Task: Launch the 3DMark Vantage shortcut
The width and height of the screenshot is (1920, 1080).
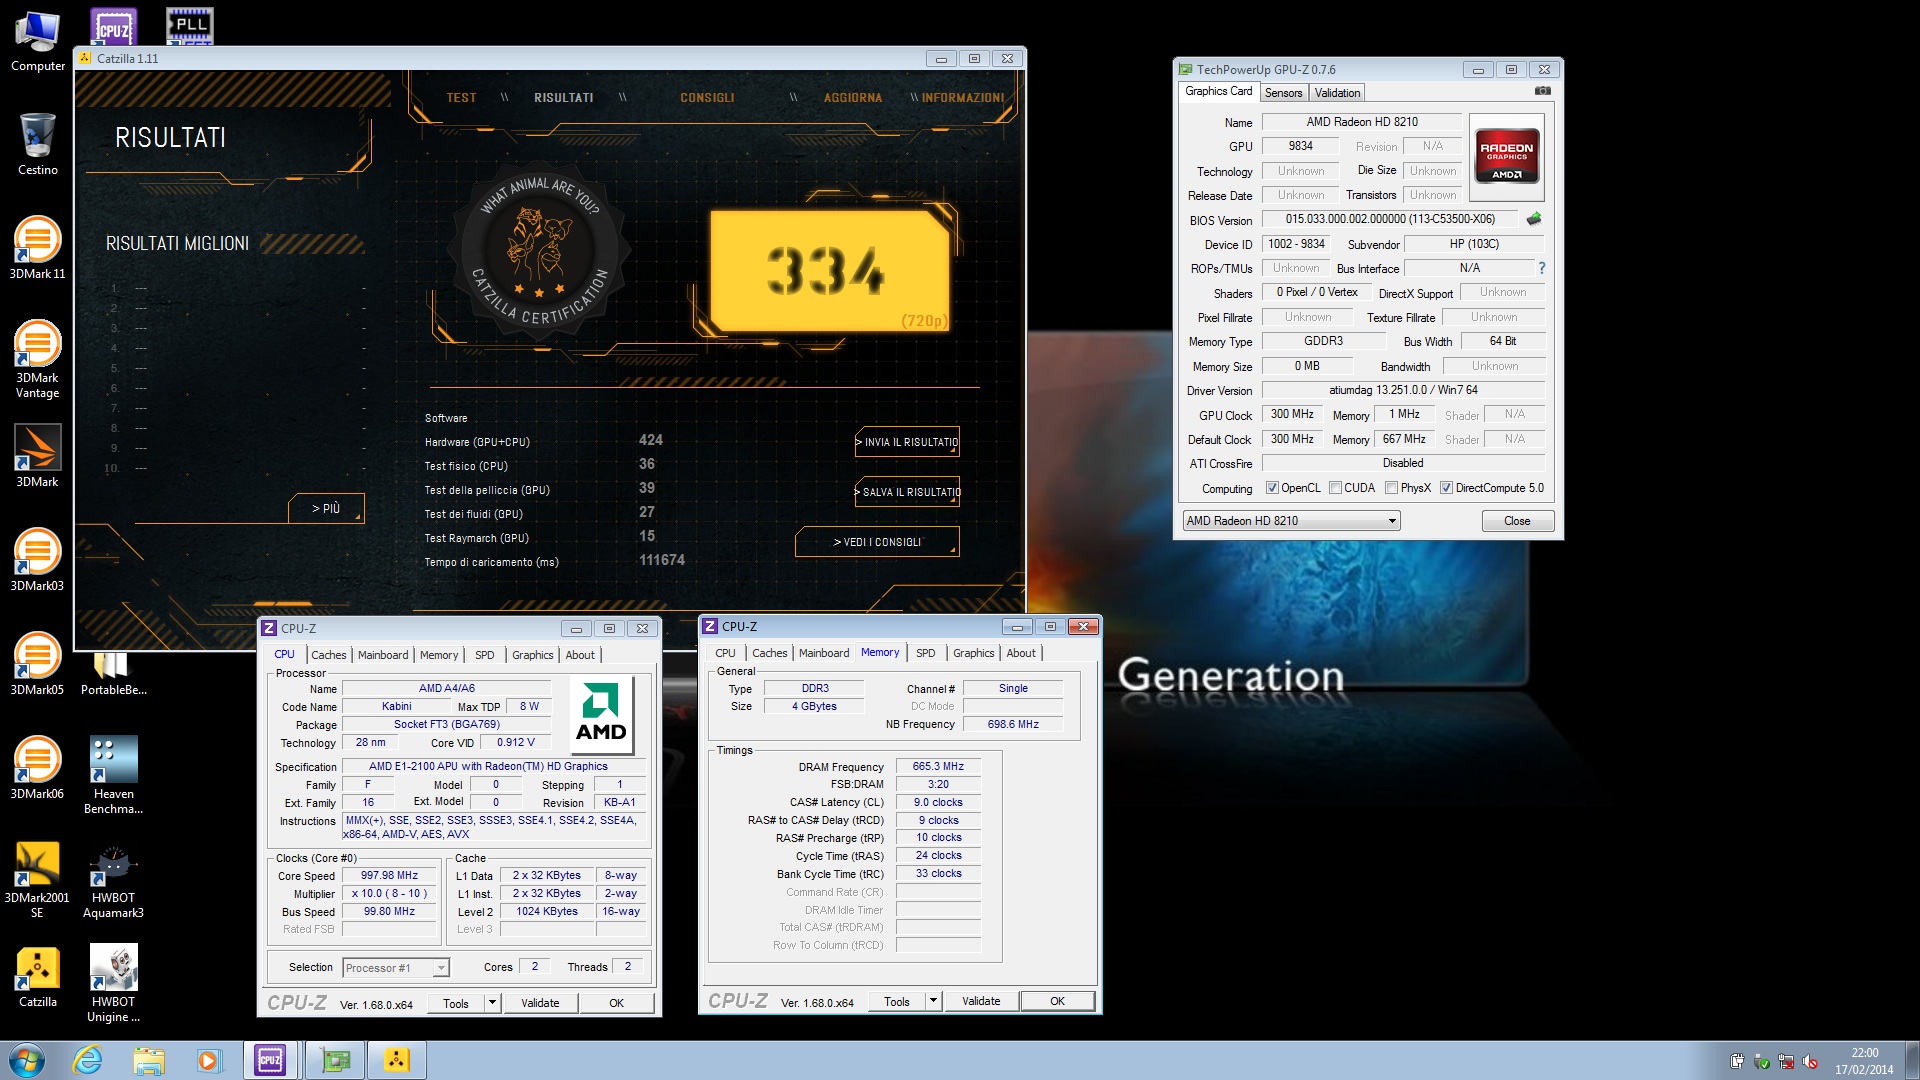Action: (38, 358)
